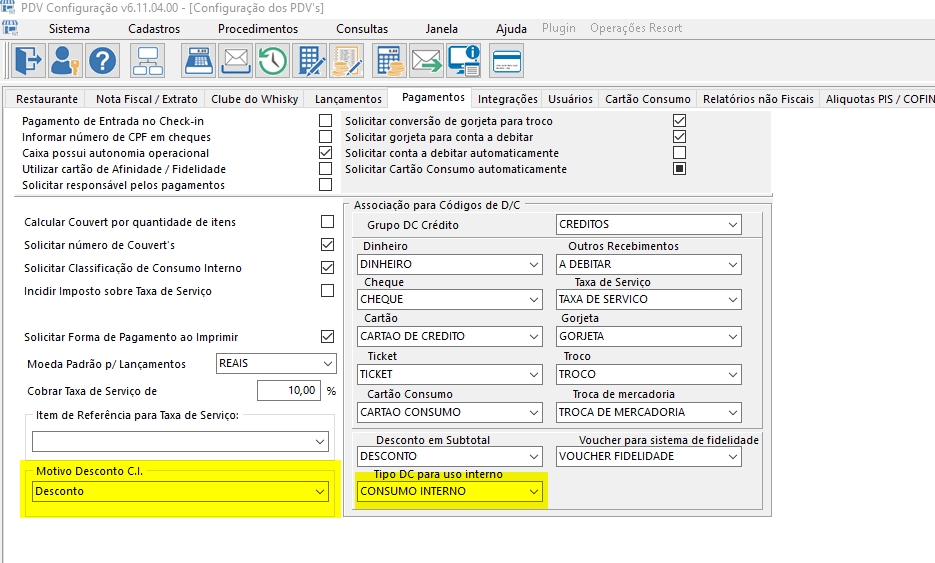
Task: Open the Cartão Consumo tab
Action: coord(648,99)
